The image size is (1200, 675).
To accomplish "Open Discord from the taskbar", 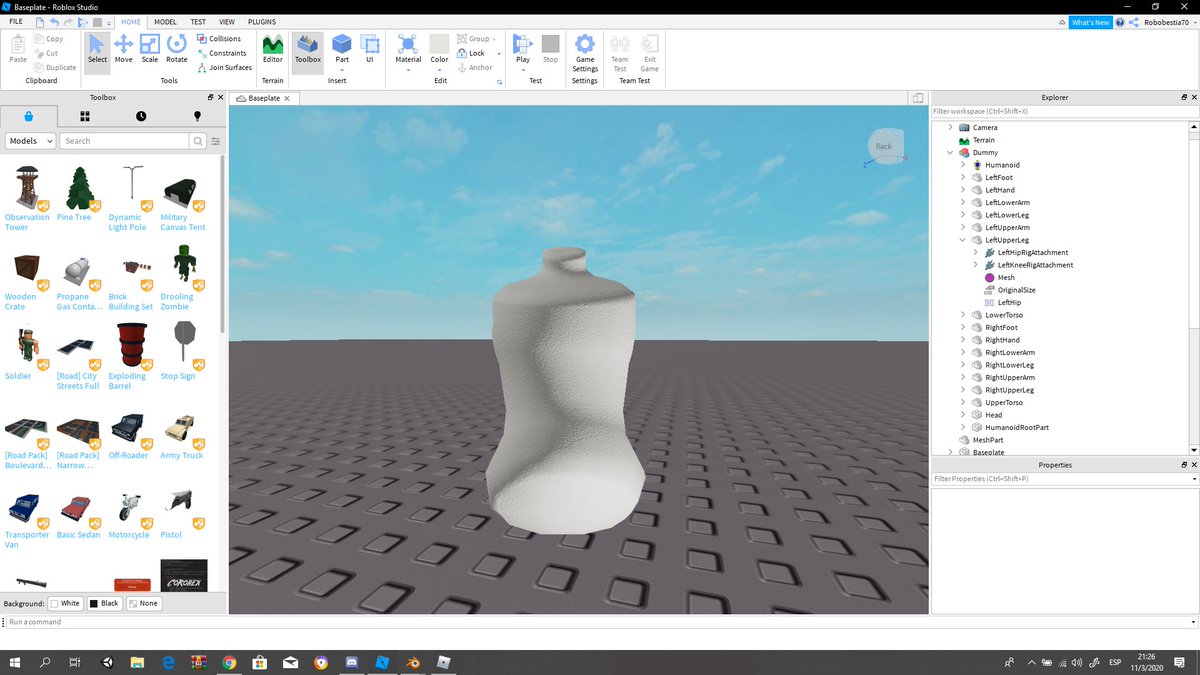I will pos(351,662).
